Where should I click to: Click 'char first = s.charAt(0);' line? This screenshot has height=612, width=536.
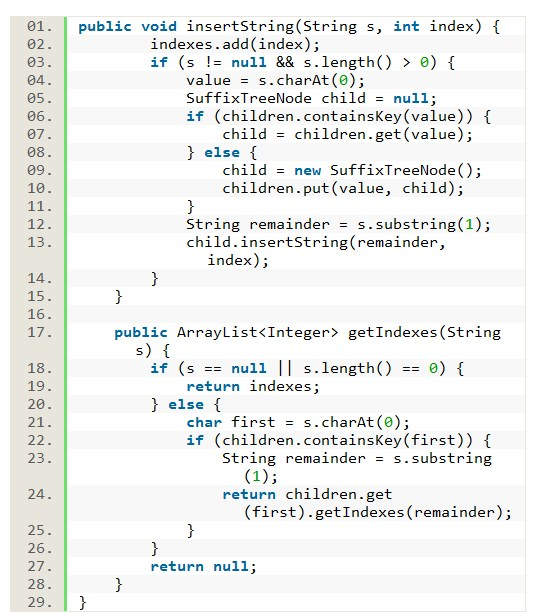pos(298,423)
